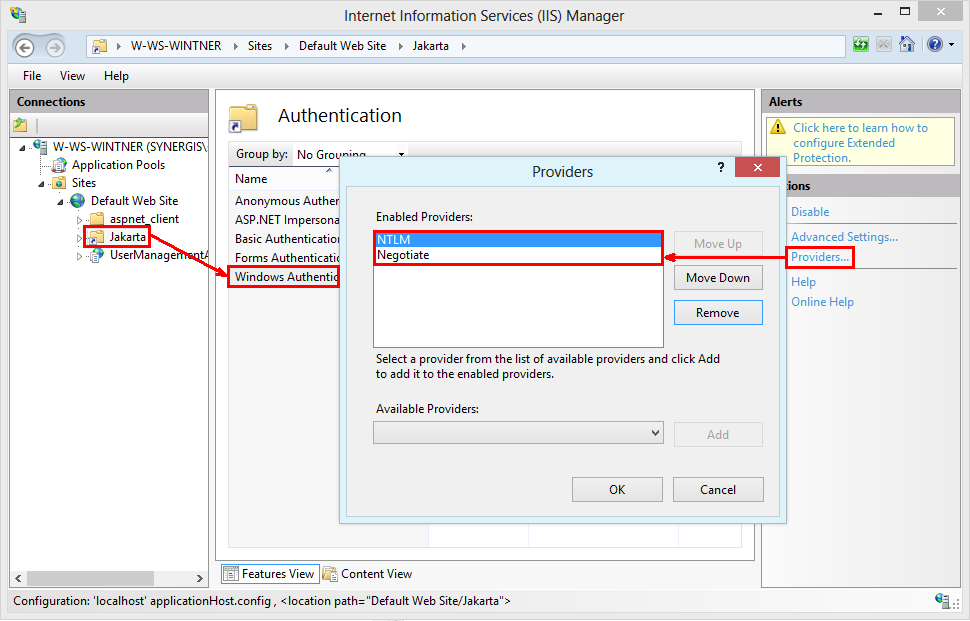Open the Group by No Grouping dropdown
This screenshot has height=621, width=970.
pyautogui.click(x=400, y=153)
